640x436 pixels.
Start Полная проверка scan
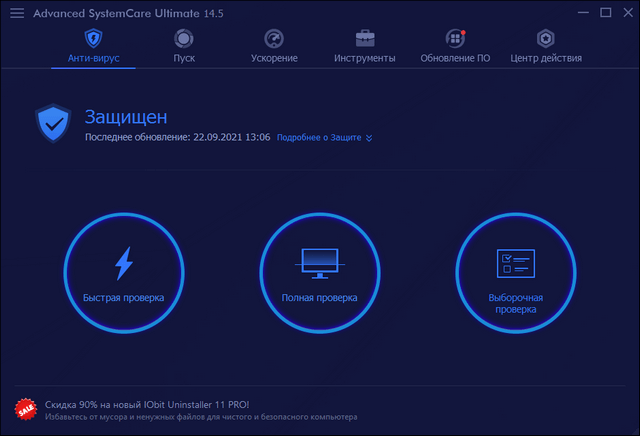pos(320,273)
